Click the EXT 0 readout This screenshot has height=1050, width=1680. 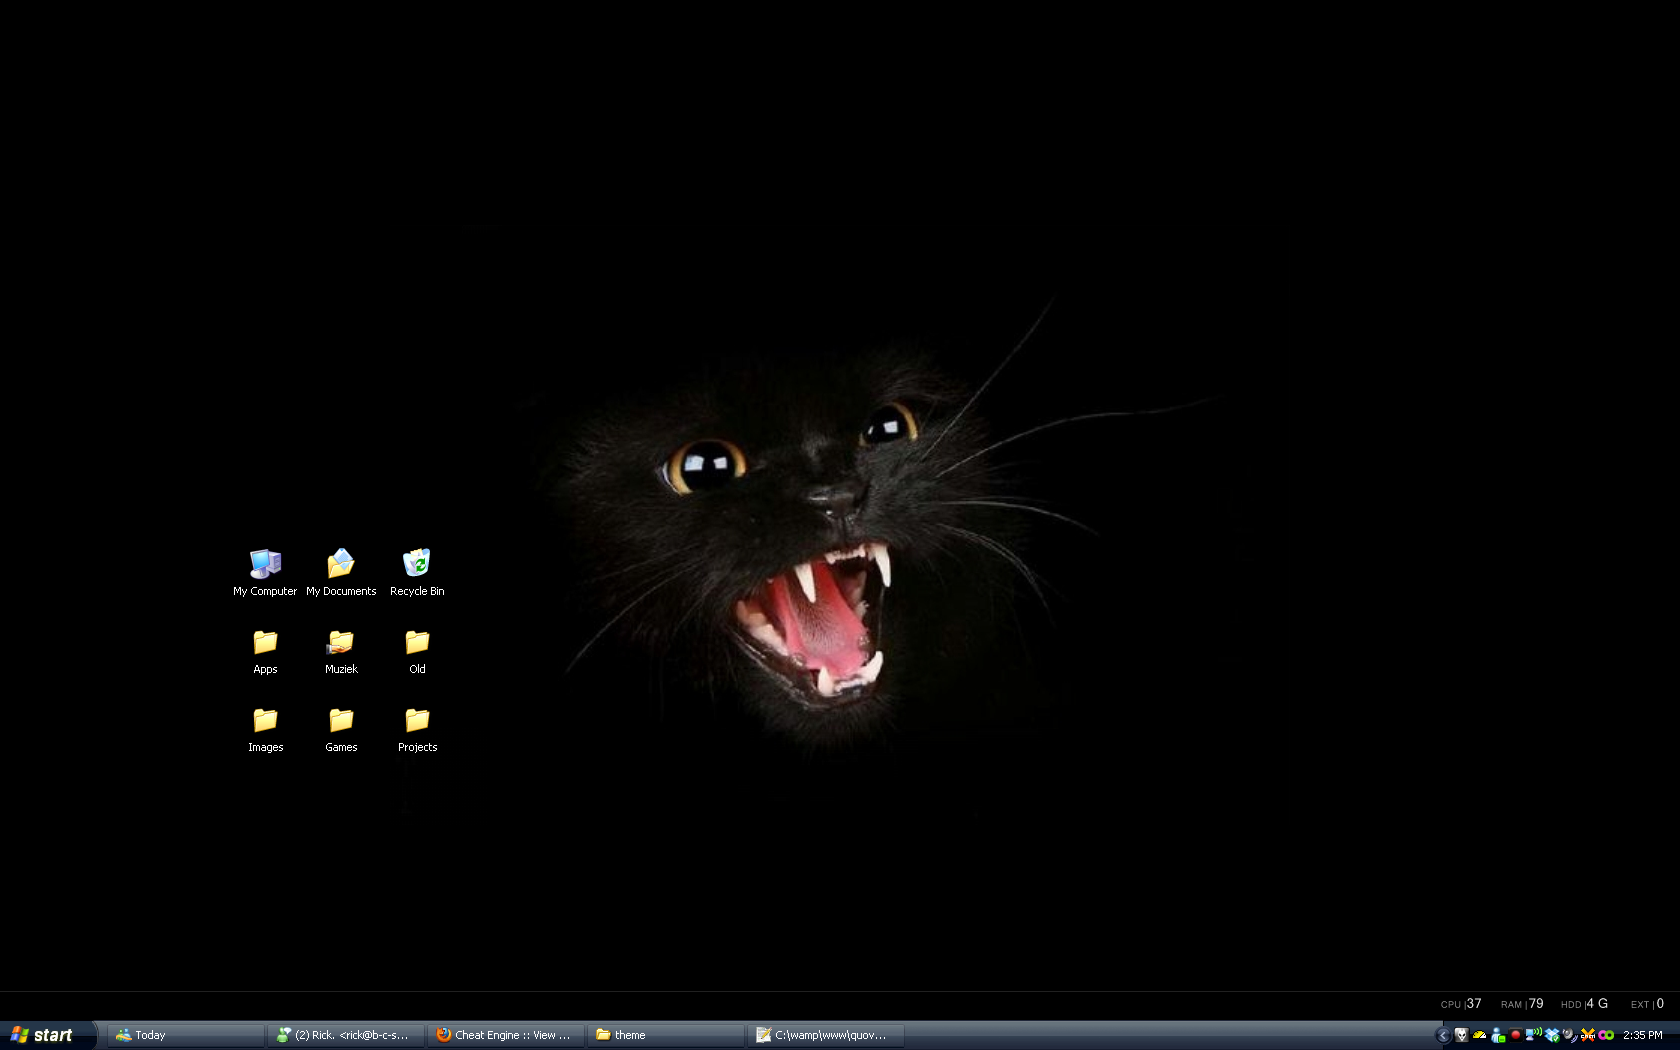tap(1648, 1004)
